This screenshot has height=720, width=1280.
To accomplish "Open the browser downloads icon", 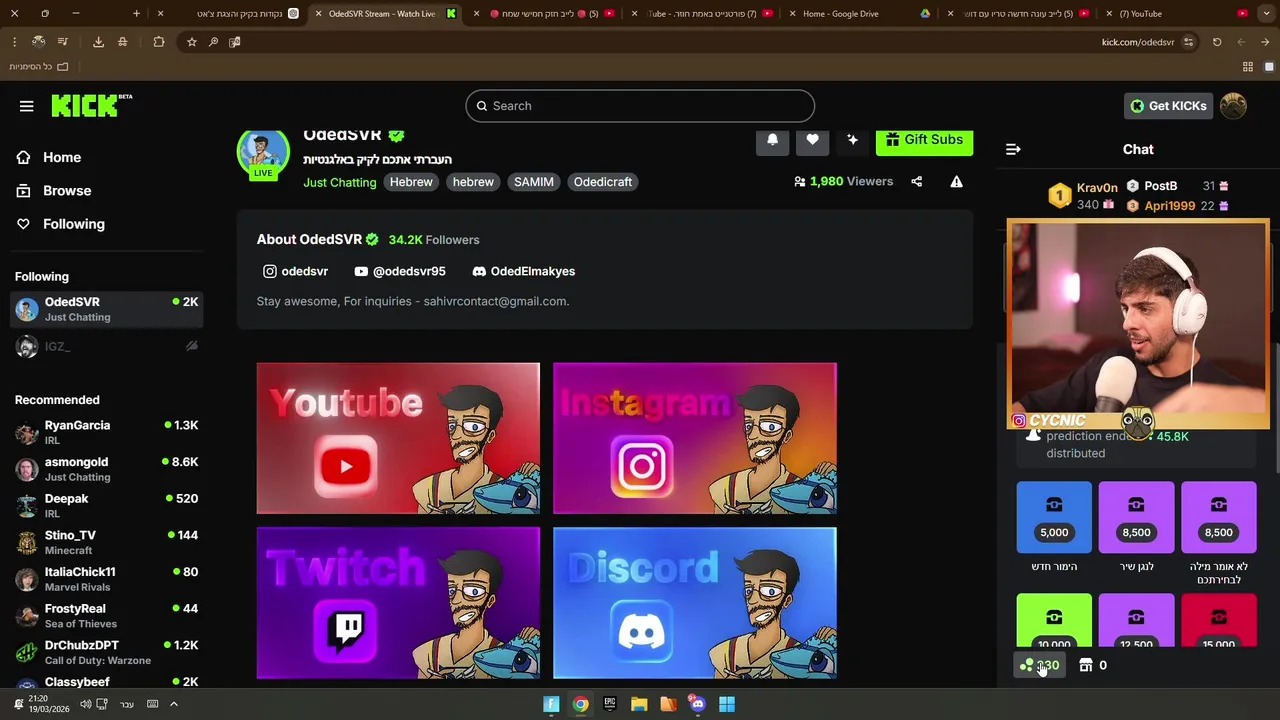I will point(98,42).
